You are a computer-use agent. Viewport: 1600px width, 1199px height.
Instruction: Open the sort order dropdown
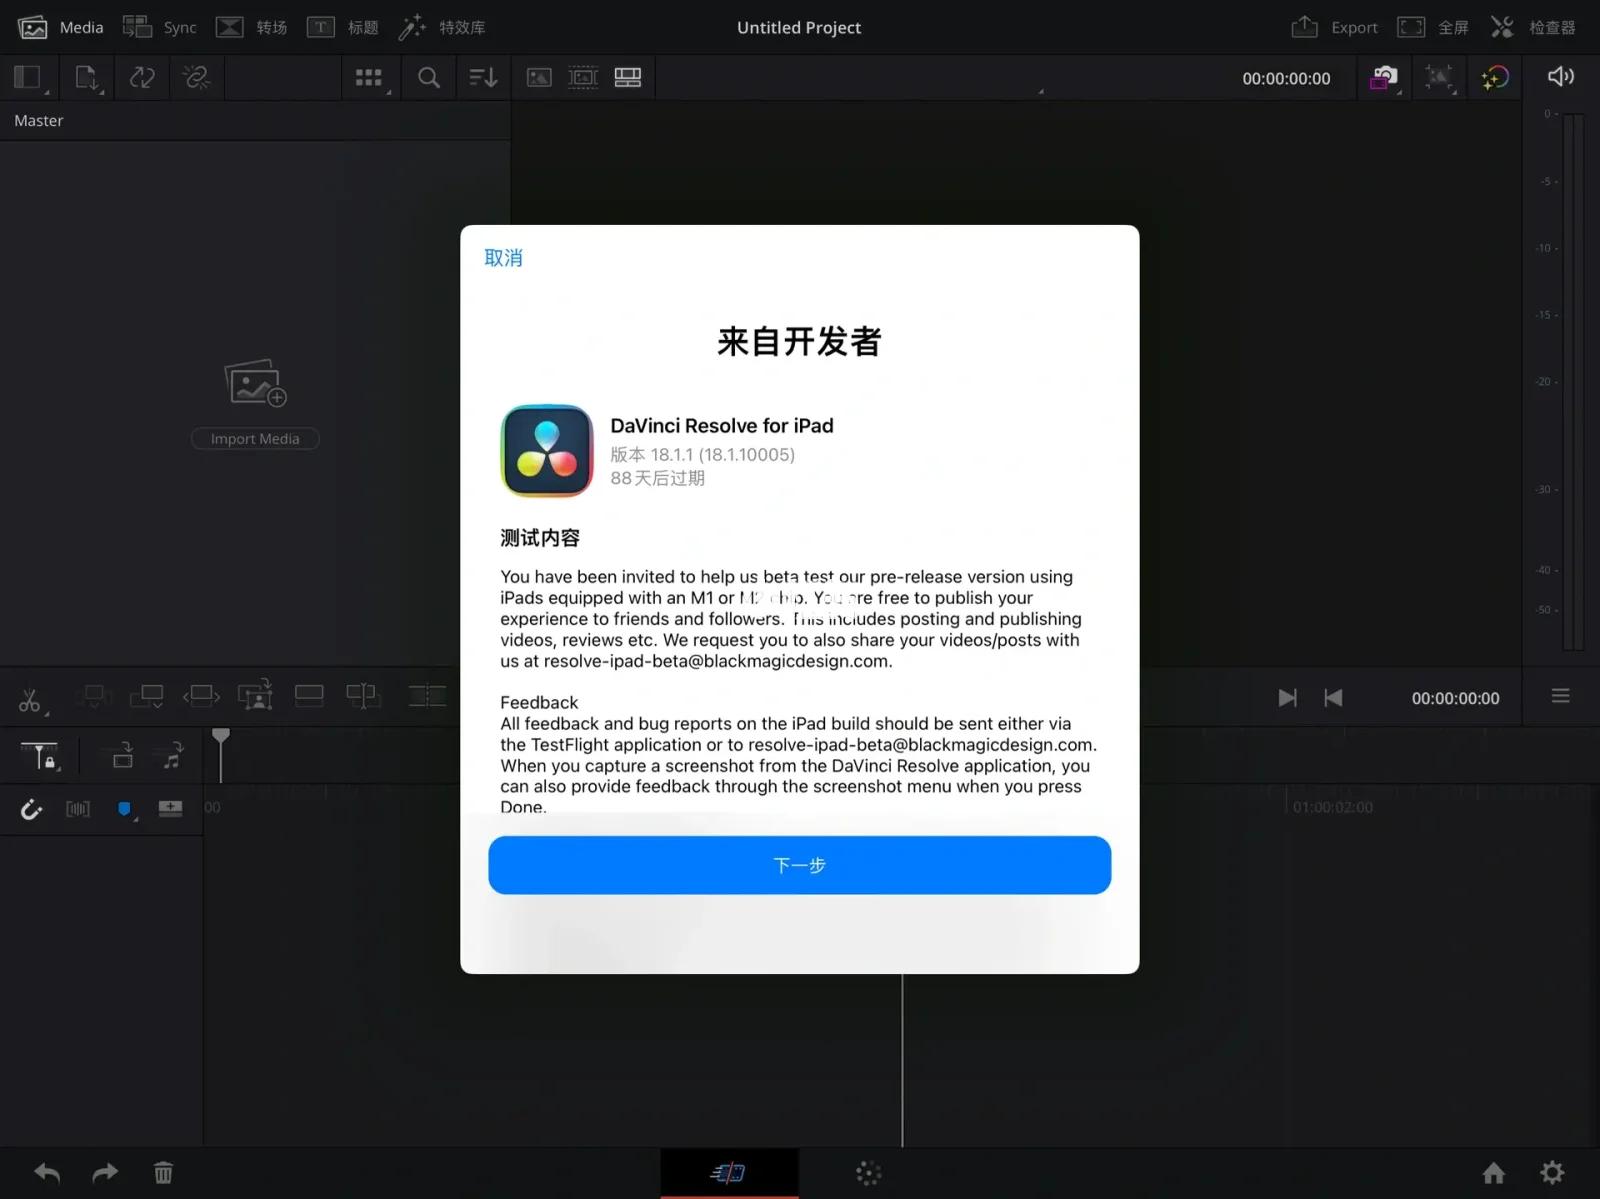[483, 77]
